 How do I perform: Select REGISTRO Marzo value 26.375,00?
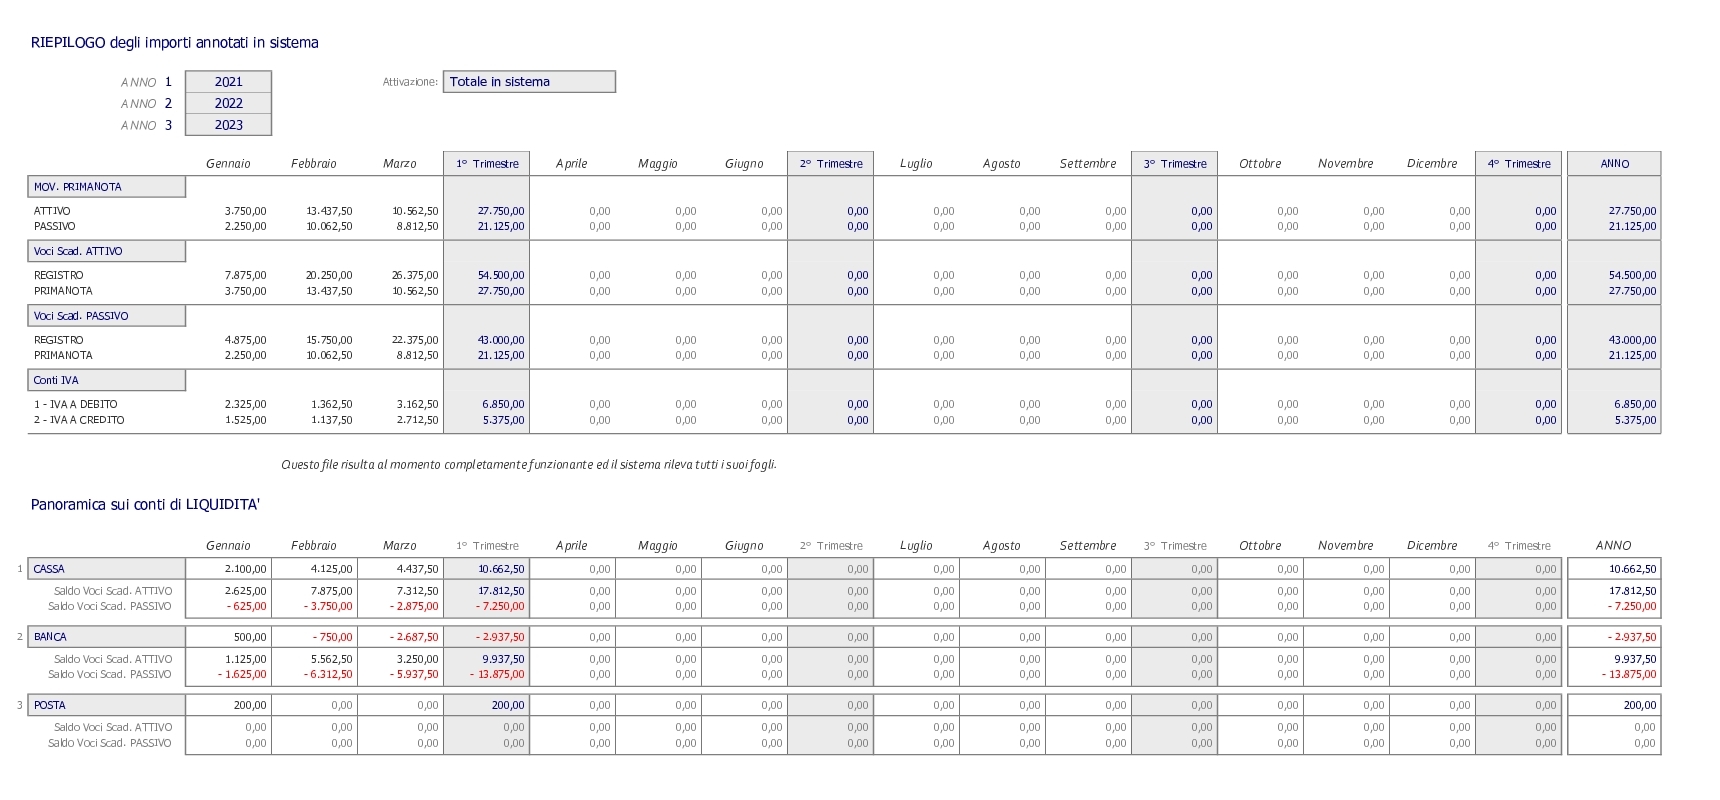point(415,276)
